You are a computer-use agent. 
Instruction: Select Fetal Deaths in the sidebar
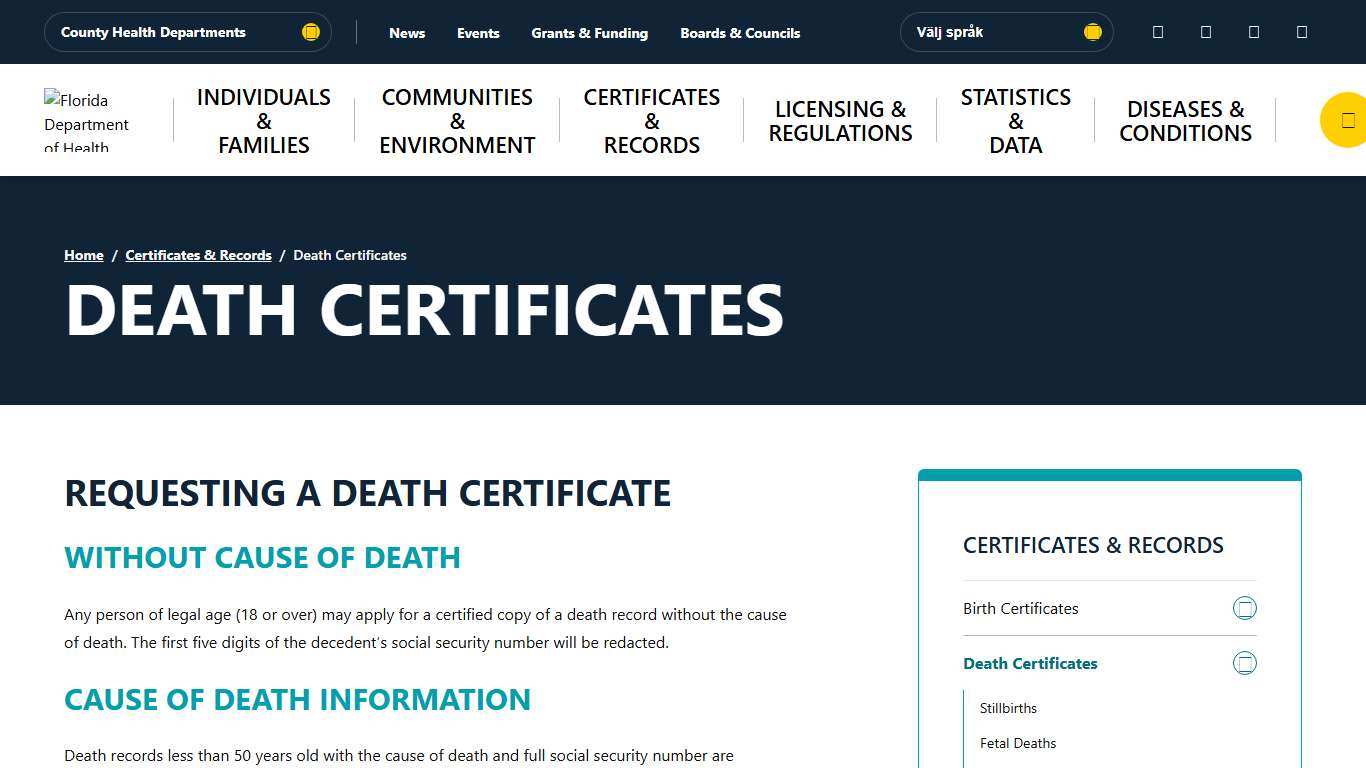click(1018, 743)
